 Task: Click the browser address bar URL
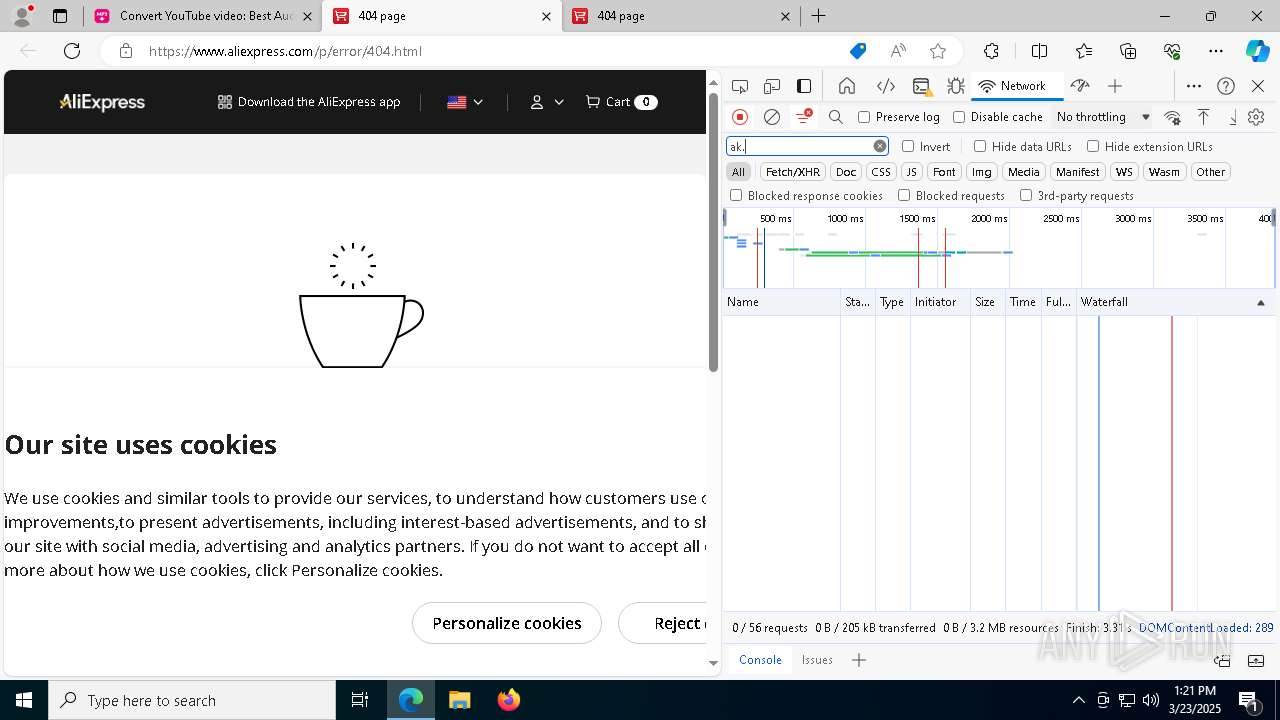[285, 51]
